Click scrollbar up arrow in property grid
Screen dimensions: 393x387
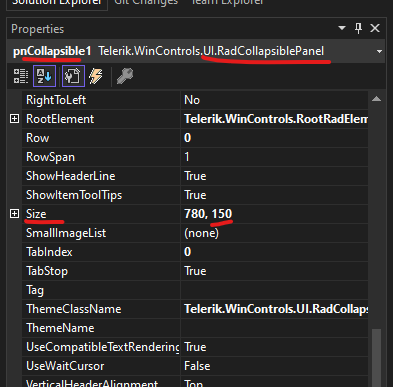[377, 99]
